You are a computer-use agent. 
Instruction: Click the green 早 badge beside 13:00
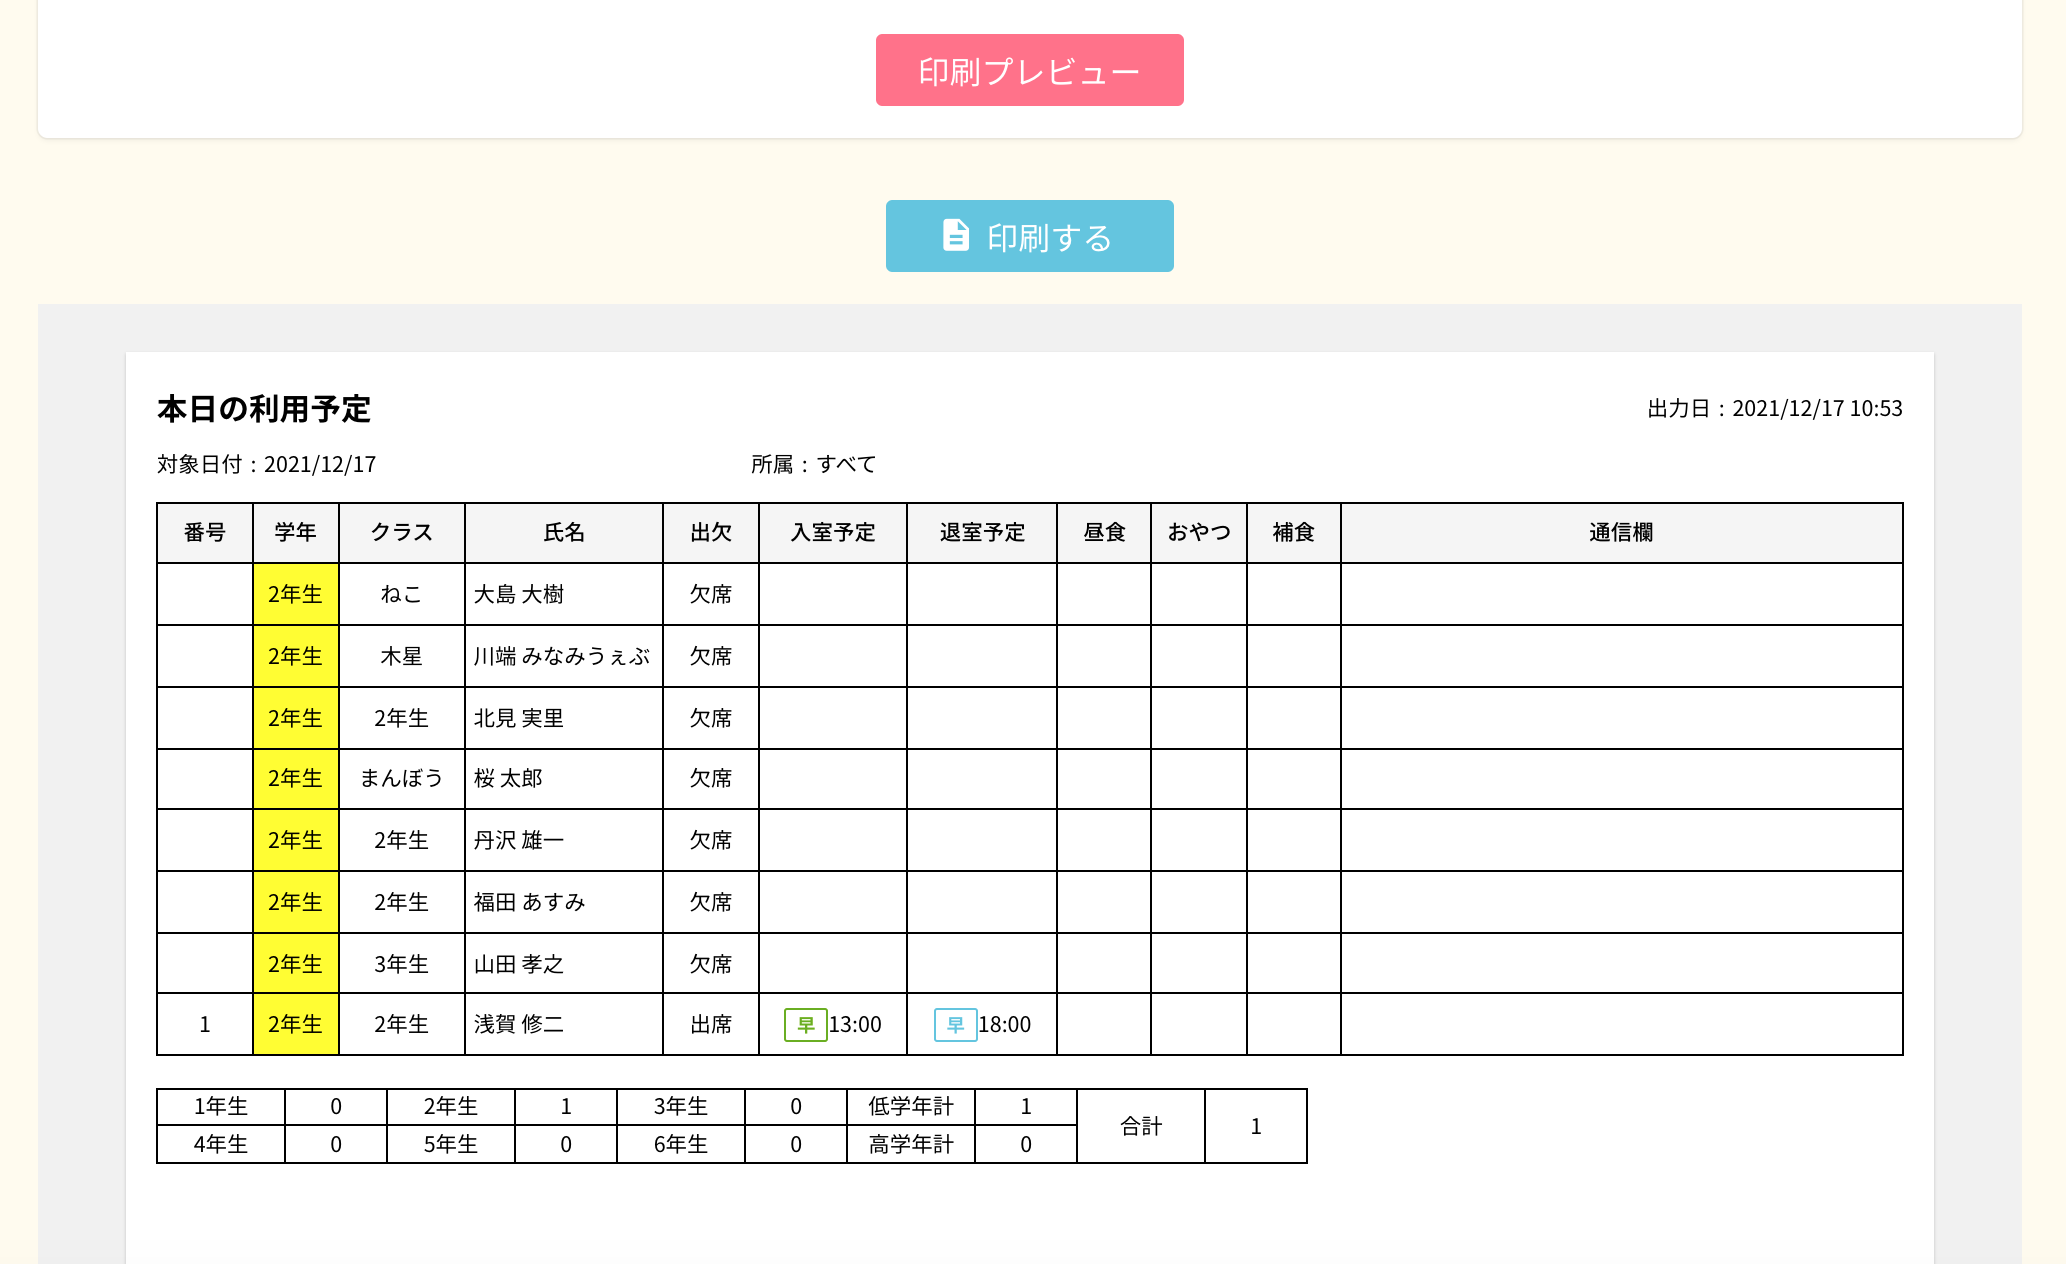[x=805, y=1025]
